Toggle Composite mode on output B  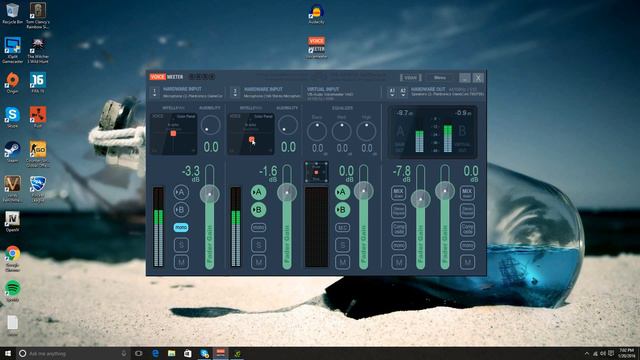[x=467, y=228]
